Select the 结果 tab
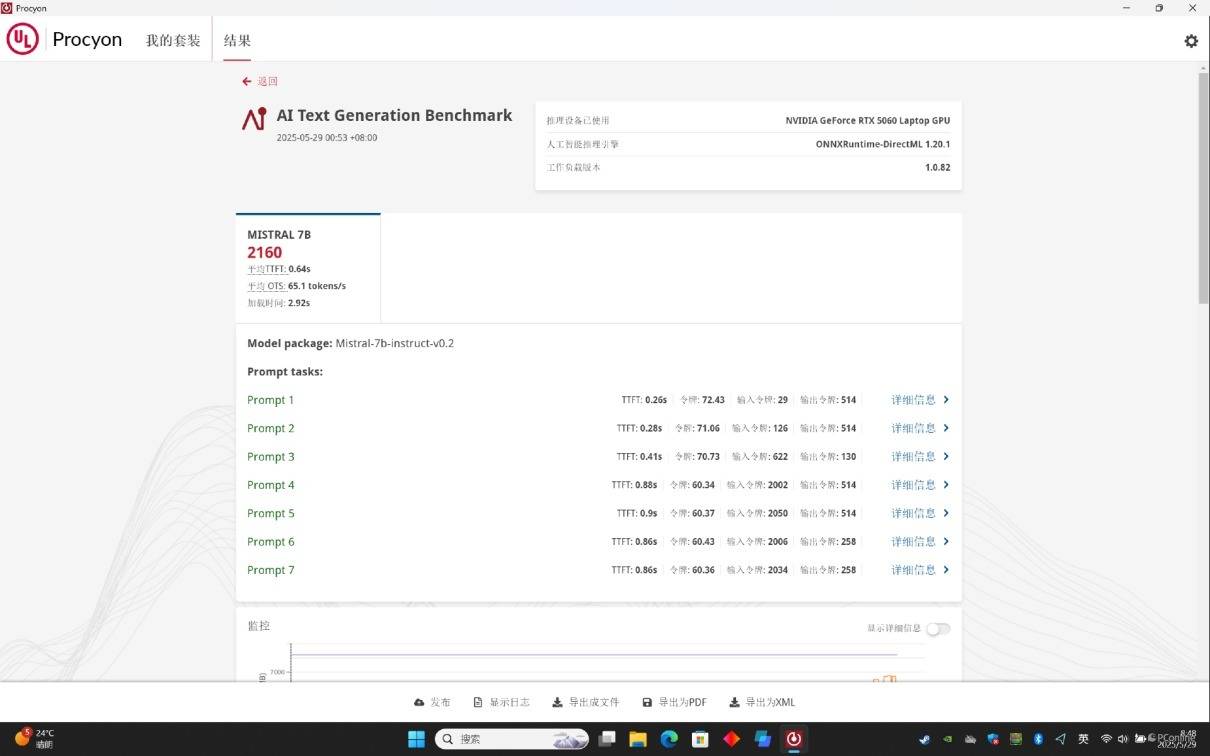This screenshot has width=1210, height=756. [237, 41]
